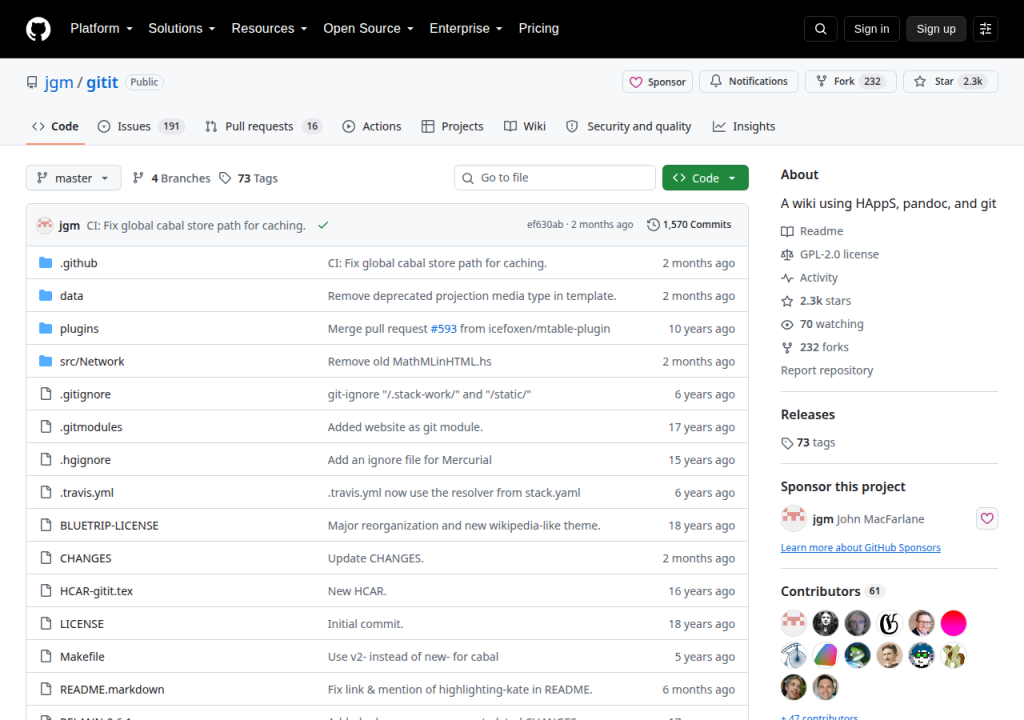Switch to the Security and quality tab
This screenshot has width=1024, height=720.
coord(628,127)
